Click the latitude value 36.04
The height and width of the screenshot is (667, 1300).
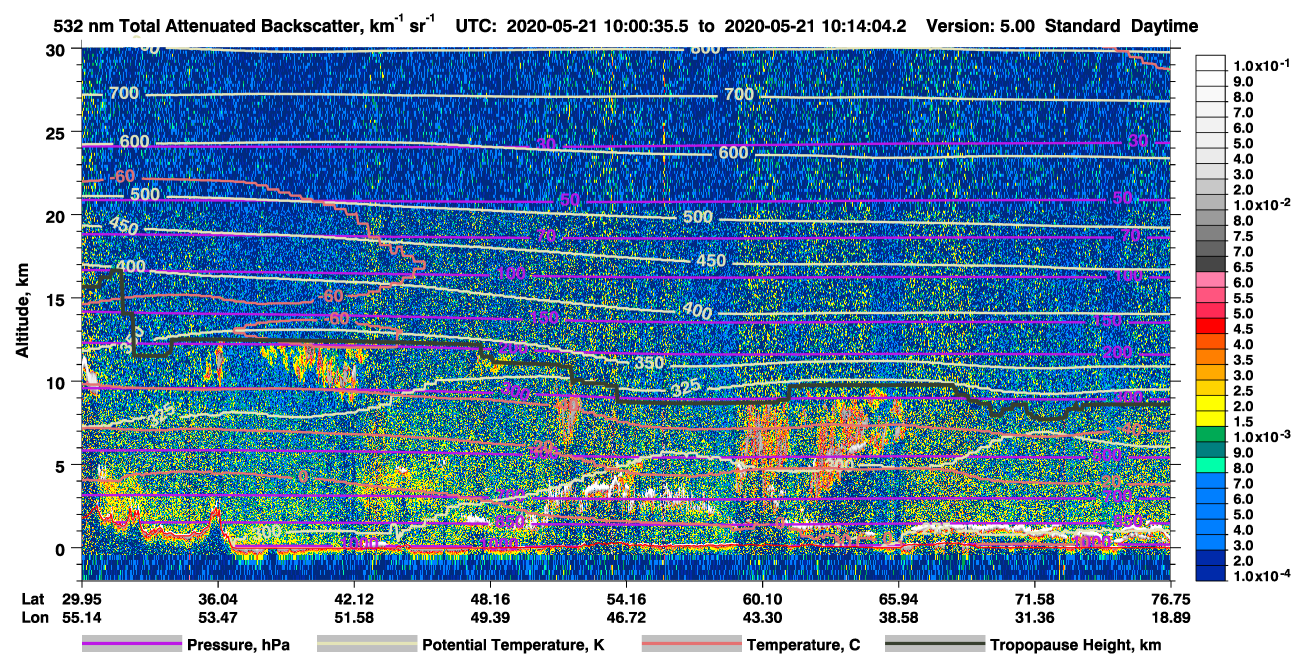(218, 599)
